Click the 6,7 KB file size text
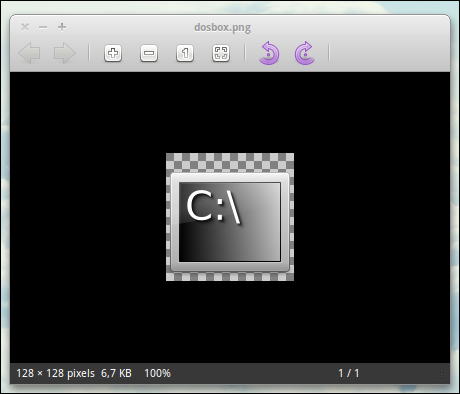 [x=116, y=373]
